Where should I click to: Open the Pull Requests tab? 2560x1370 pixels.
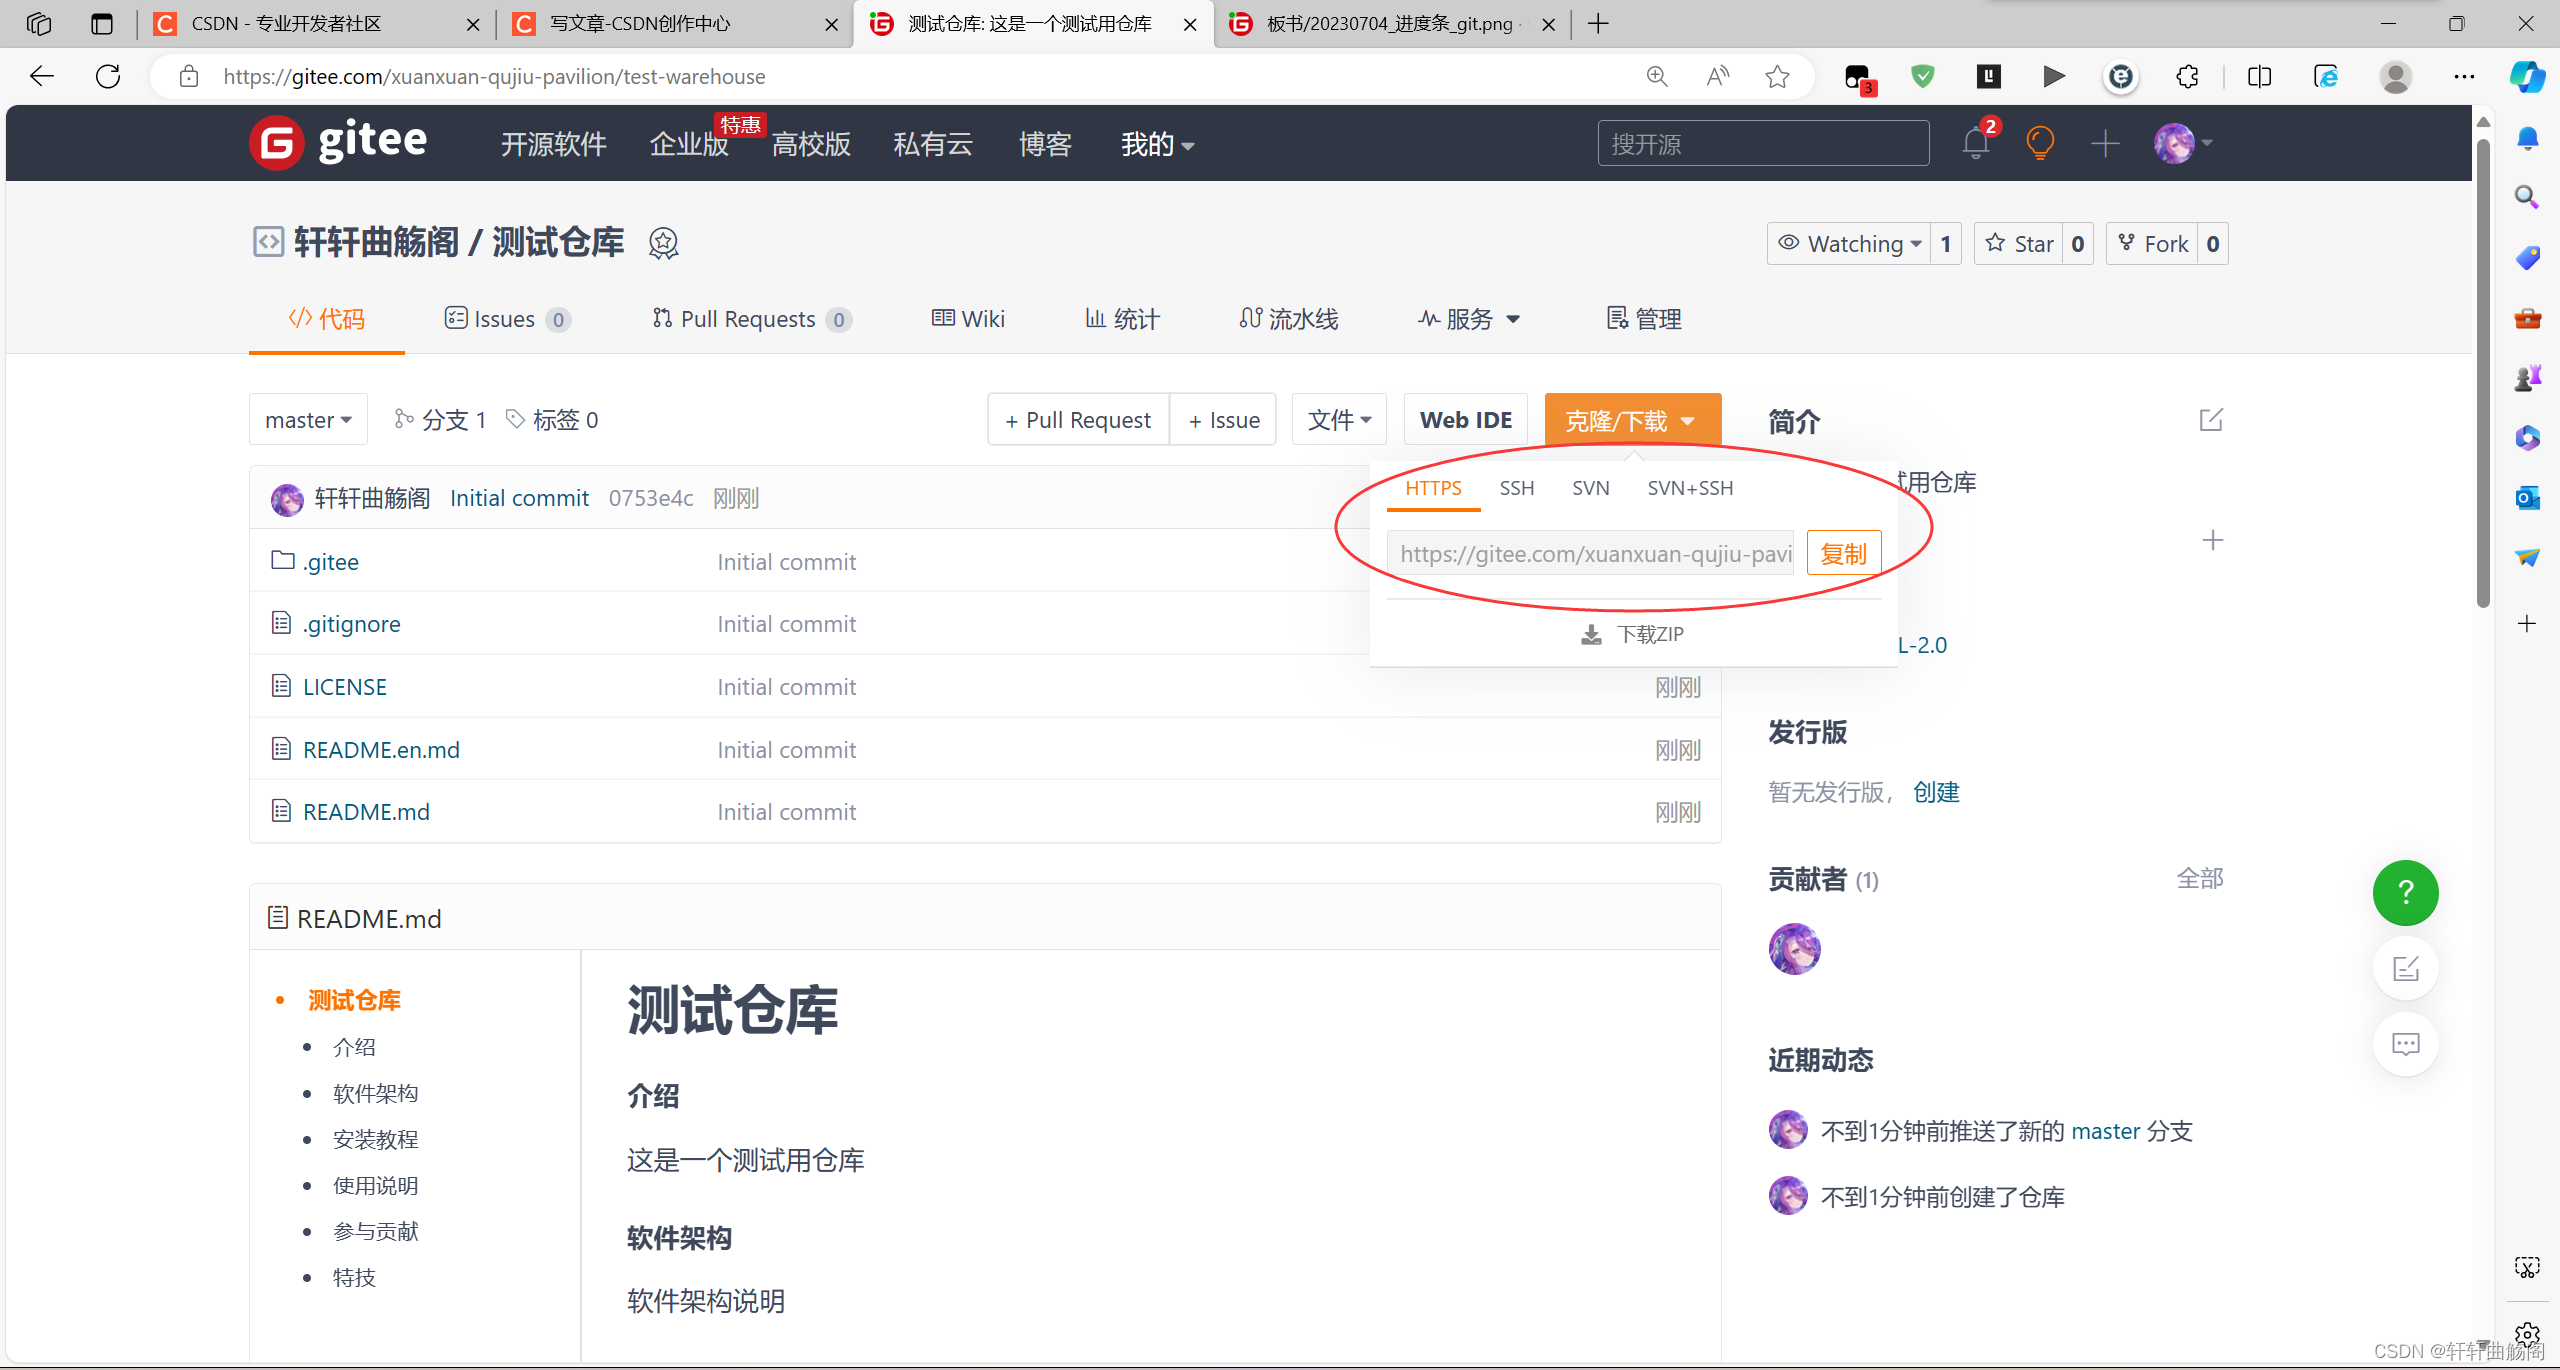748,319
